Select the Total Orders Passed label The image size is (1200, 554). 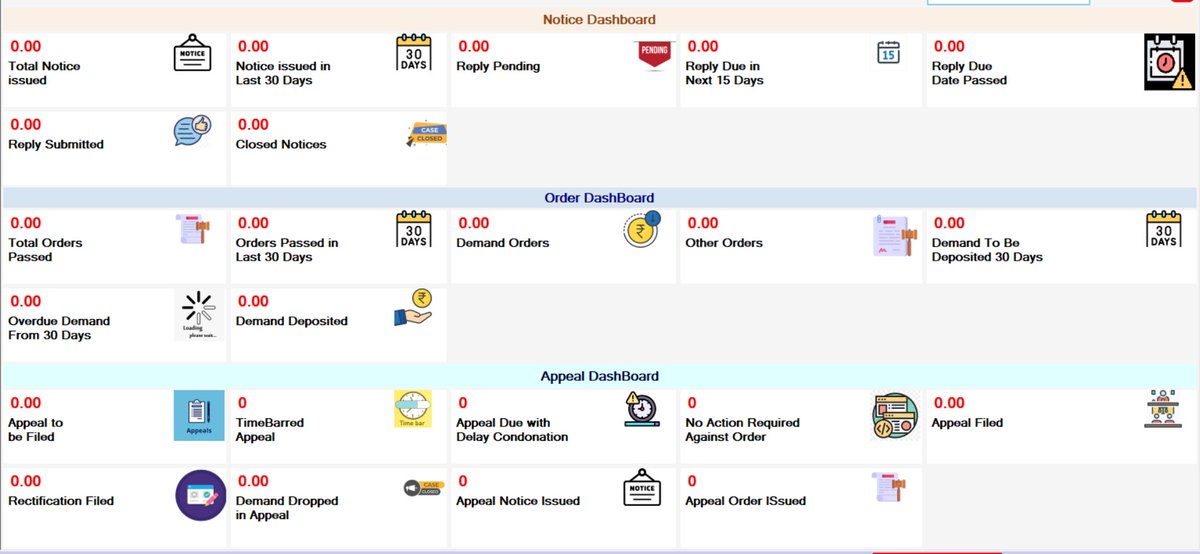pyautogui.click(x=45, y=250)
